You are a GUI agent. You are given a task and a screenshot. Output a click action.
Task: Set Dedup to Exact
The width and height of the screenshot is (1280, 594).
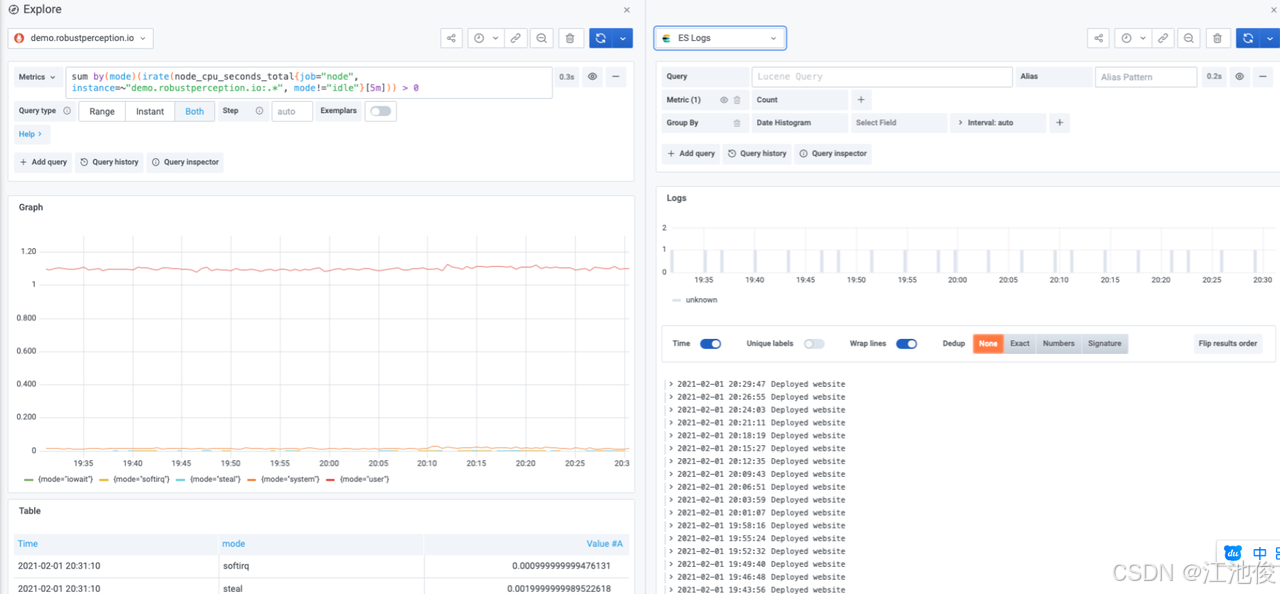tap(1020, 344)
